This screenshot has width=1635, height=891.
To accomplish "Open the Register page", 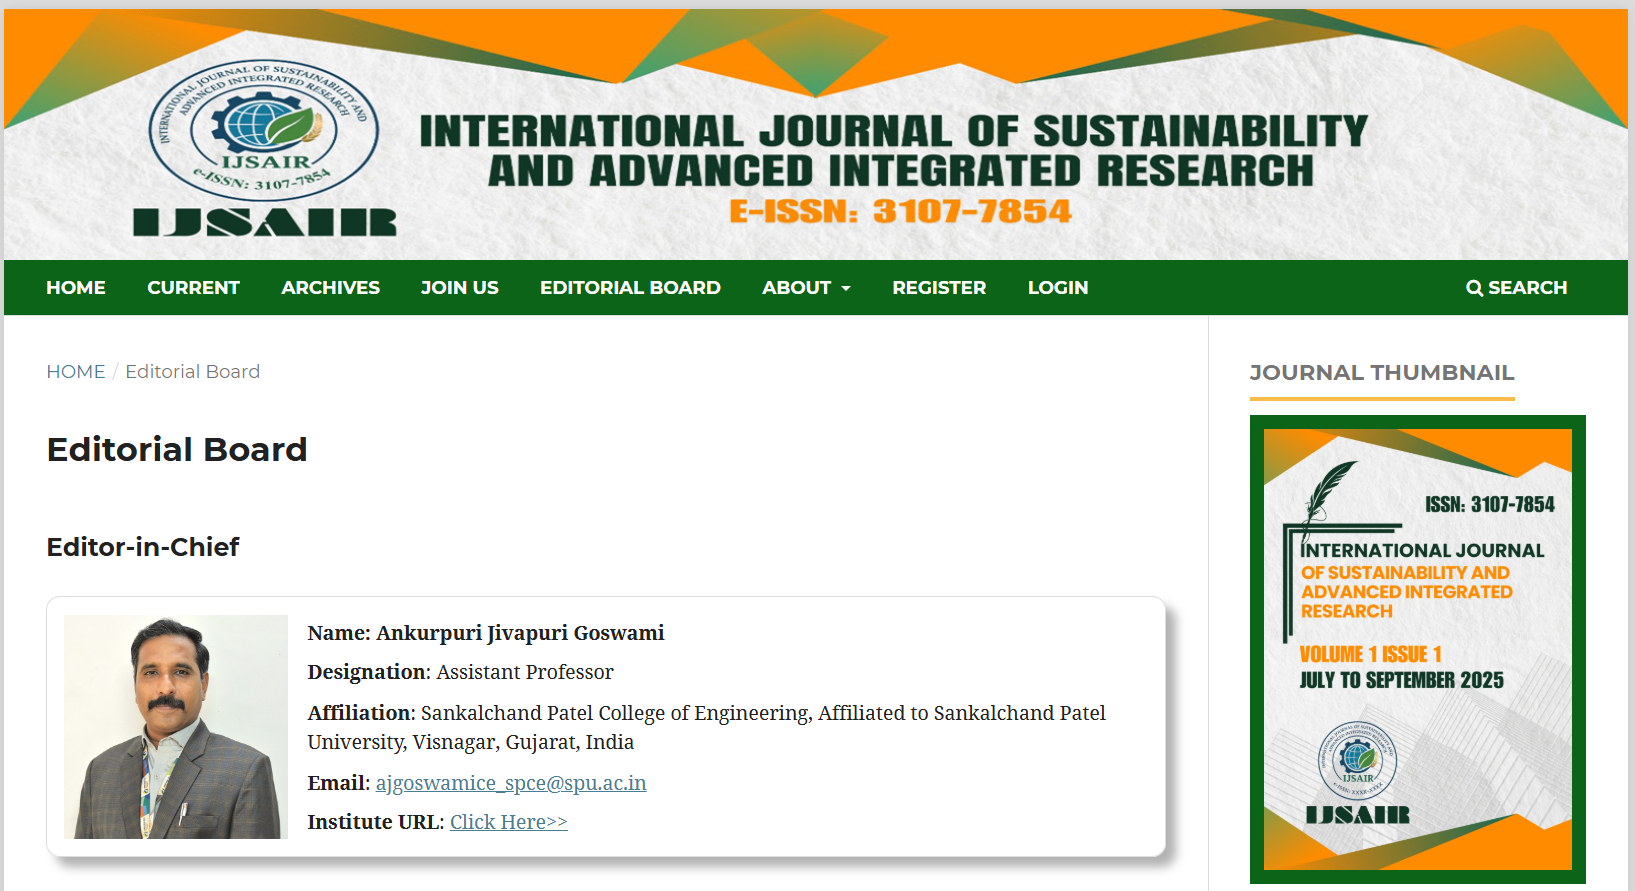I will coord(938,288).
